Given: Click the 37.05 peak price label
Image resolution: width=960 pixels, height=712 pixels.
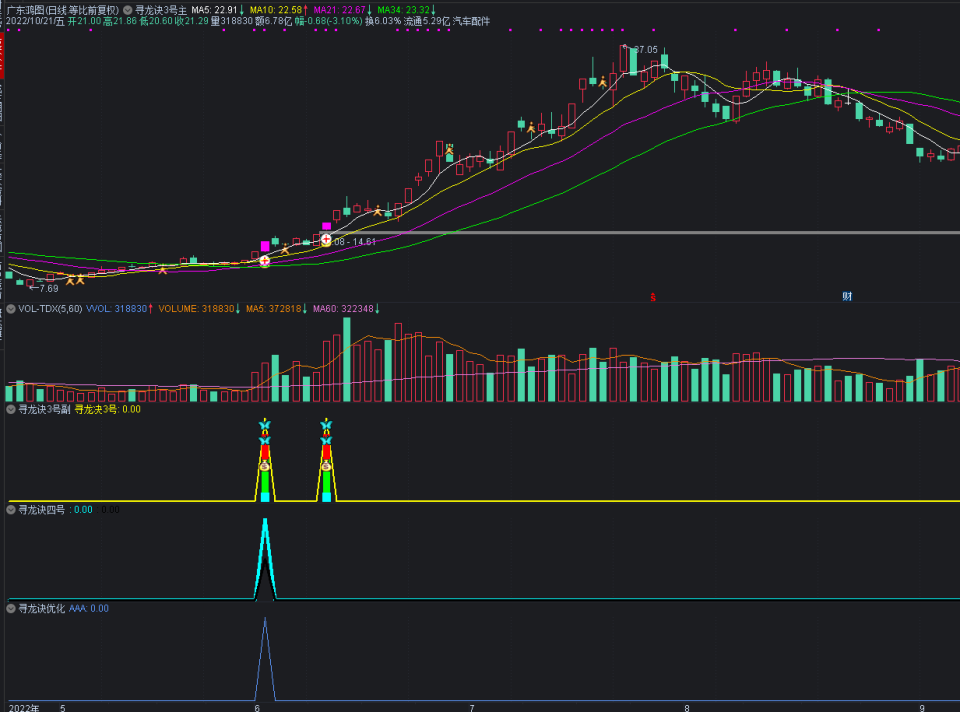Looking at the screenshot, I should 645,50.
